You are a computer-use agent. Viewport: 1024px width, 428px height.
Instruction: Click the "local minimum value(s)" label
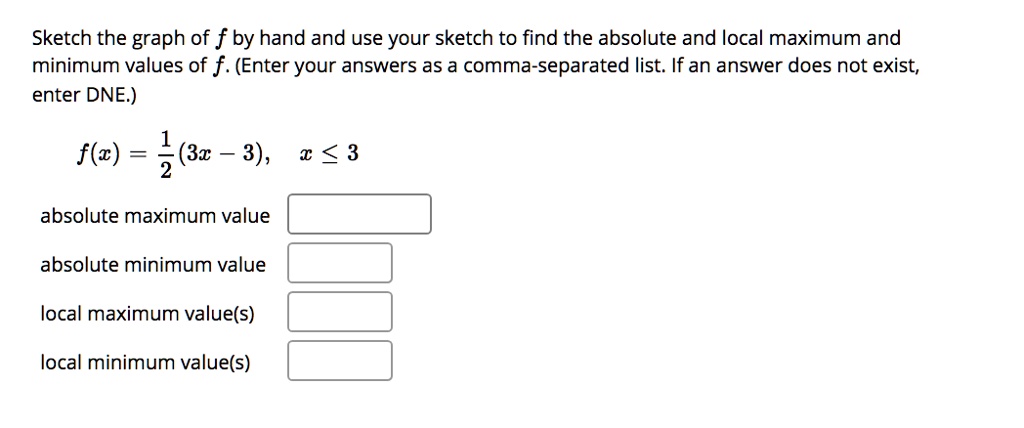pyautogui.click(x=145, y=363)
